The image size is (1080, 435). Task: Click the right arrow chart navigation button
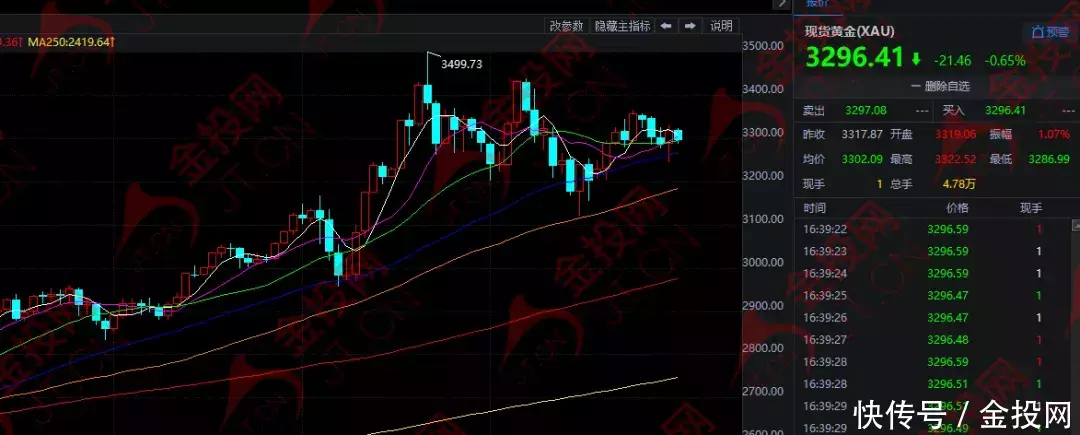[689, 26]
